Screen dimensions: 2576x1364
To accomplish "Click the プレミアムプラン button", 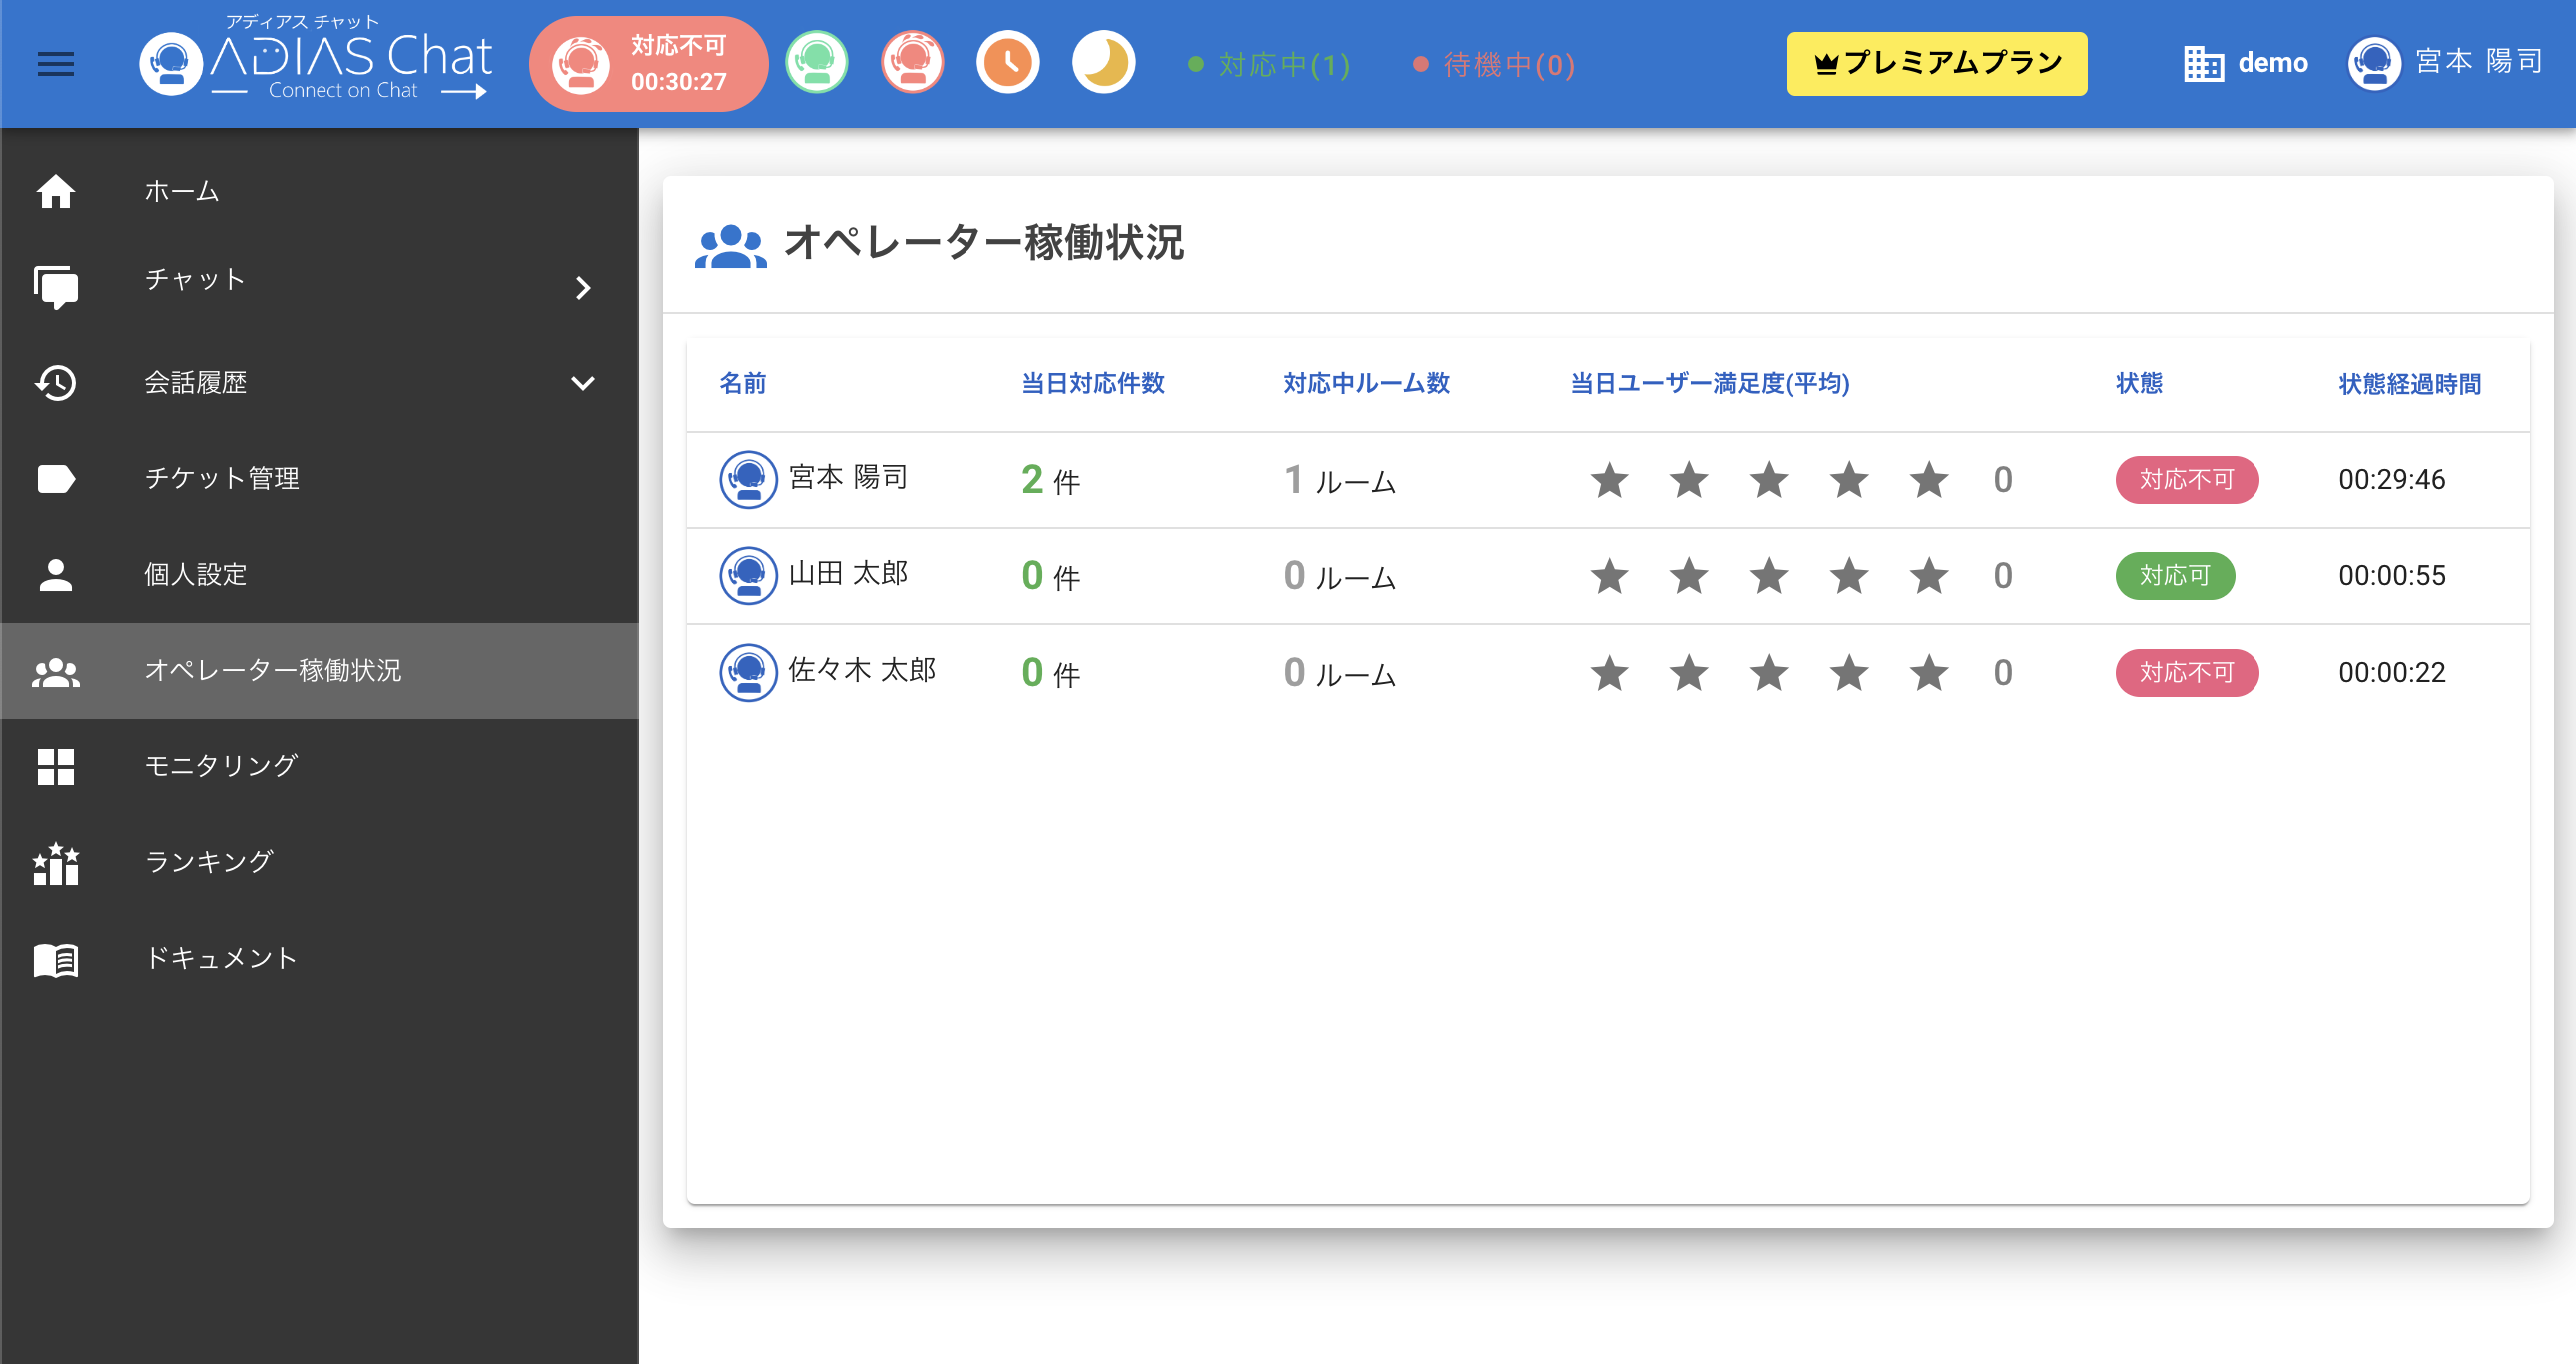I will point(1936,63).
